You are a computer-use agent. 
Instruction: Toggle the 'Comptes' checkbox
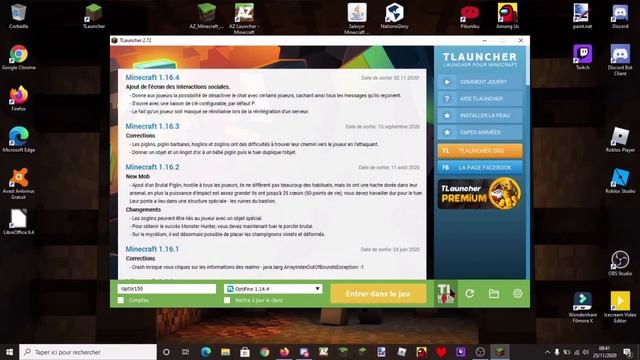pyautogui.click(x=121, y=300)
